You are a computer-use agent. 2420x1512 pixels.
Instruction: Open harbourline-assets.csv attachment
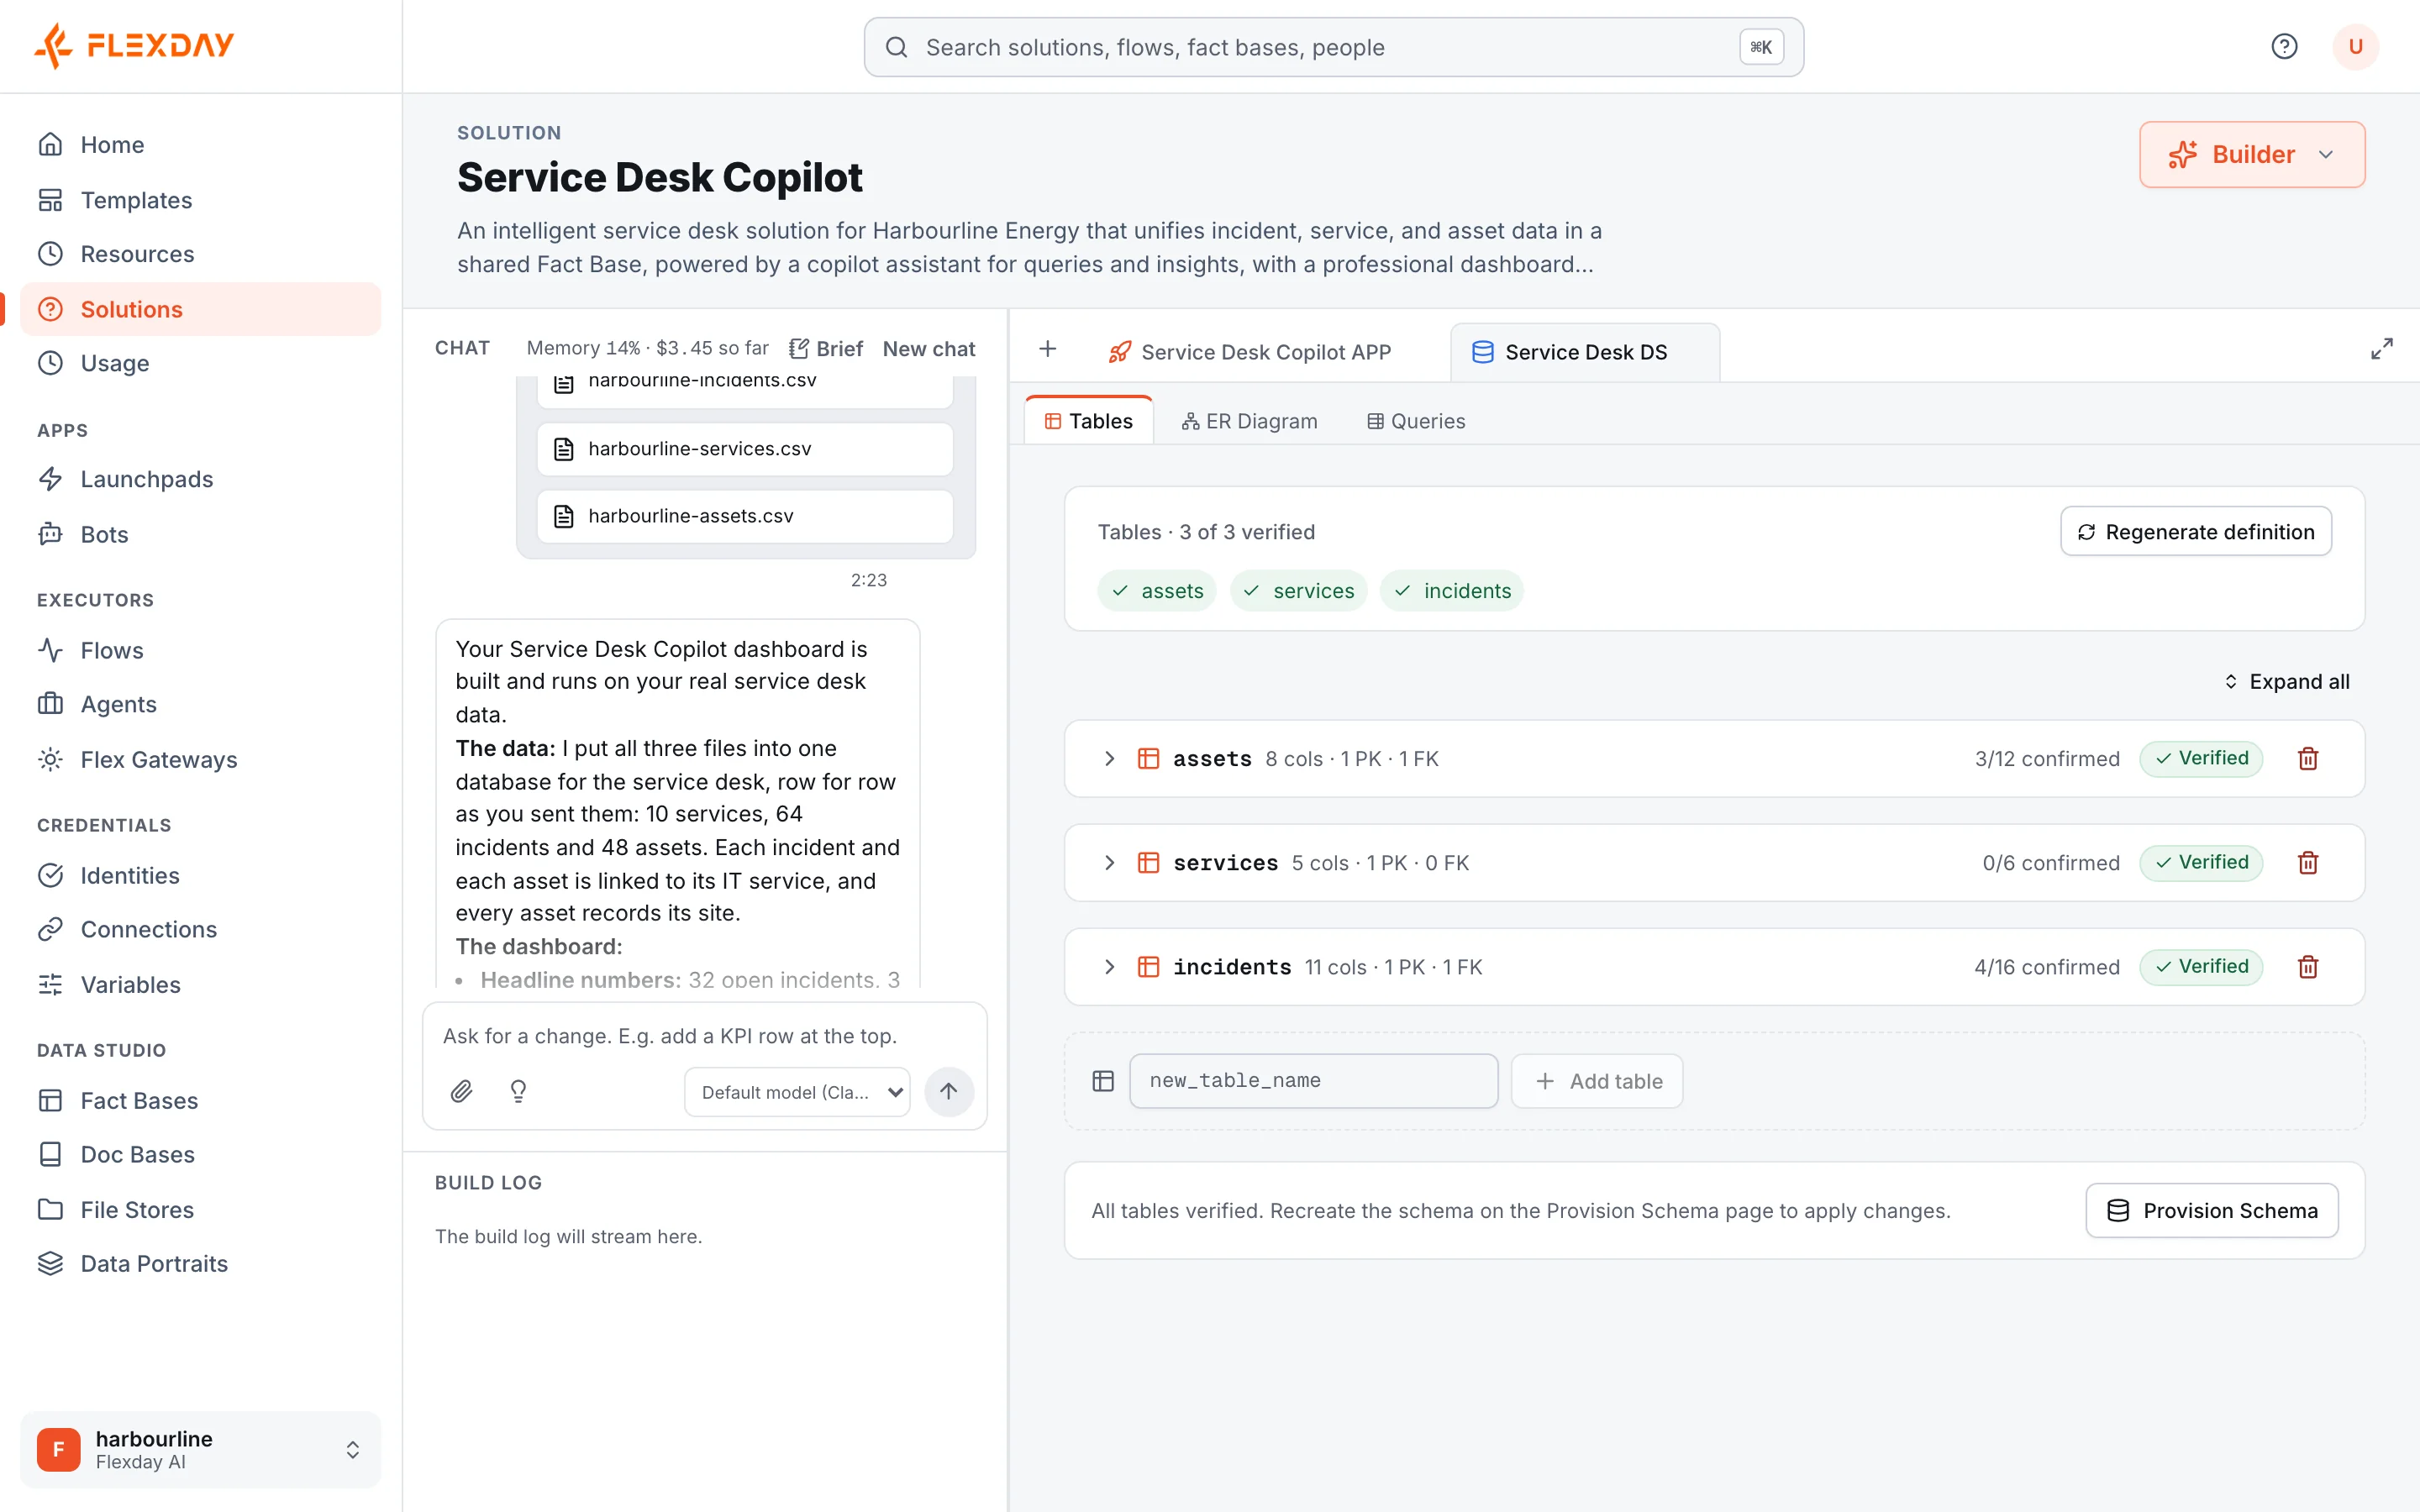point(745,516)
